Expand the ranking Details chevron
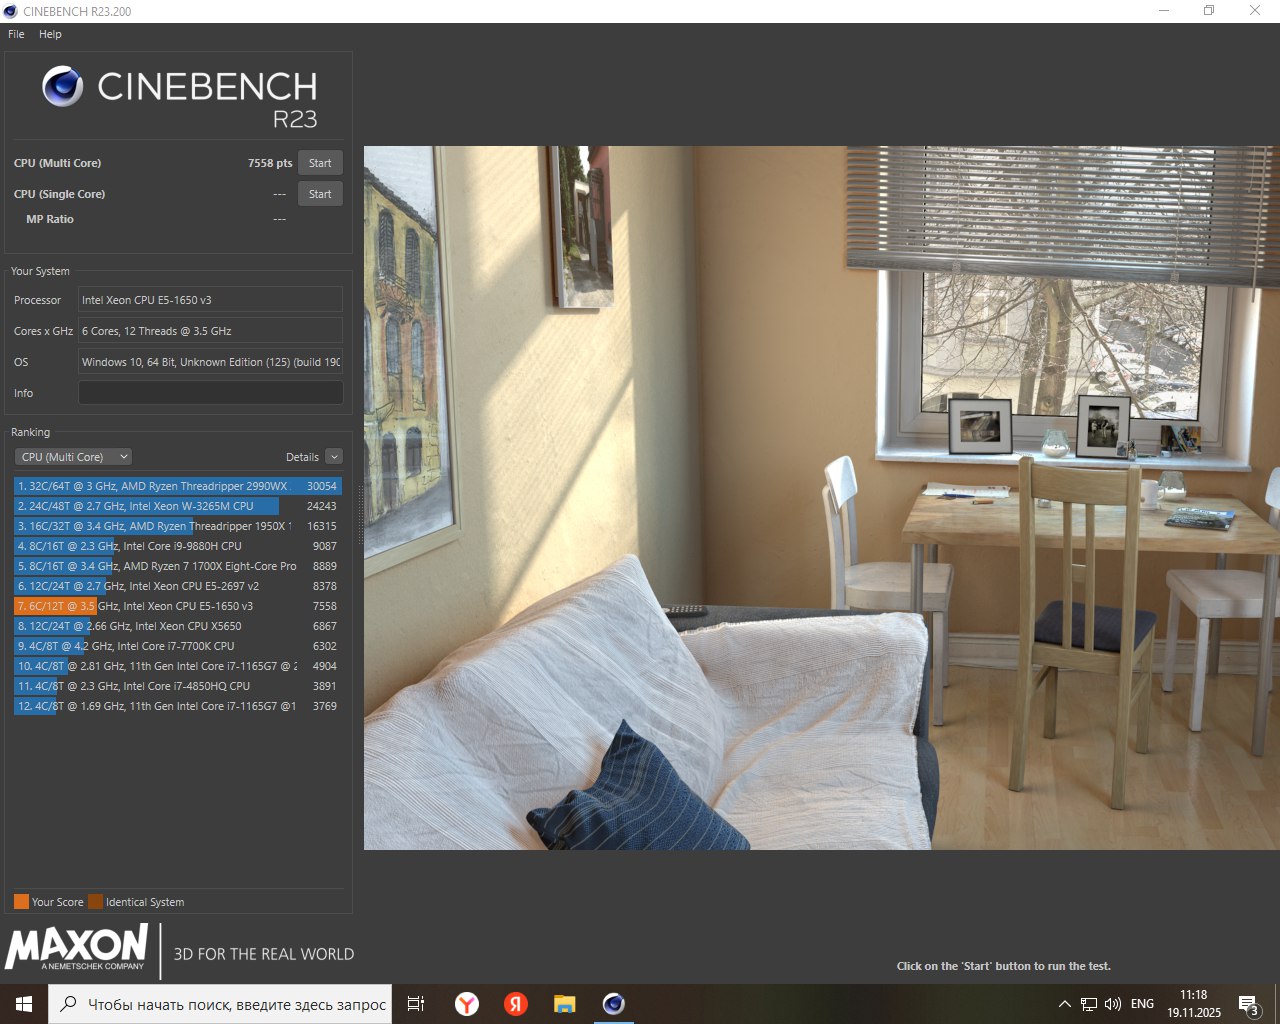The image size is (1280, 1024). [334, 457]
